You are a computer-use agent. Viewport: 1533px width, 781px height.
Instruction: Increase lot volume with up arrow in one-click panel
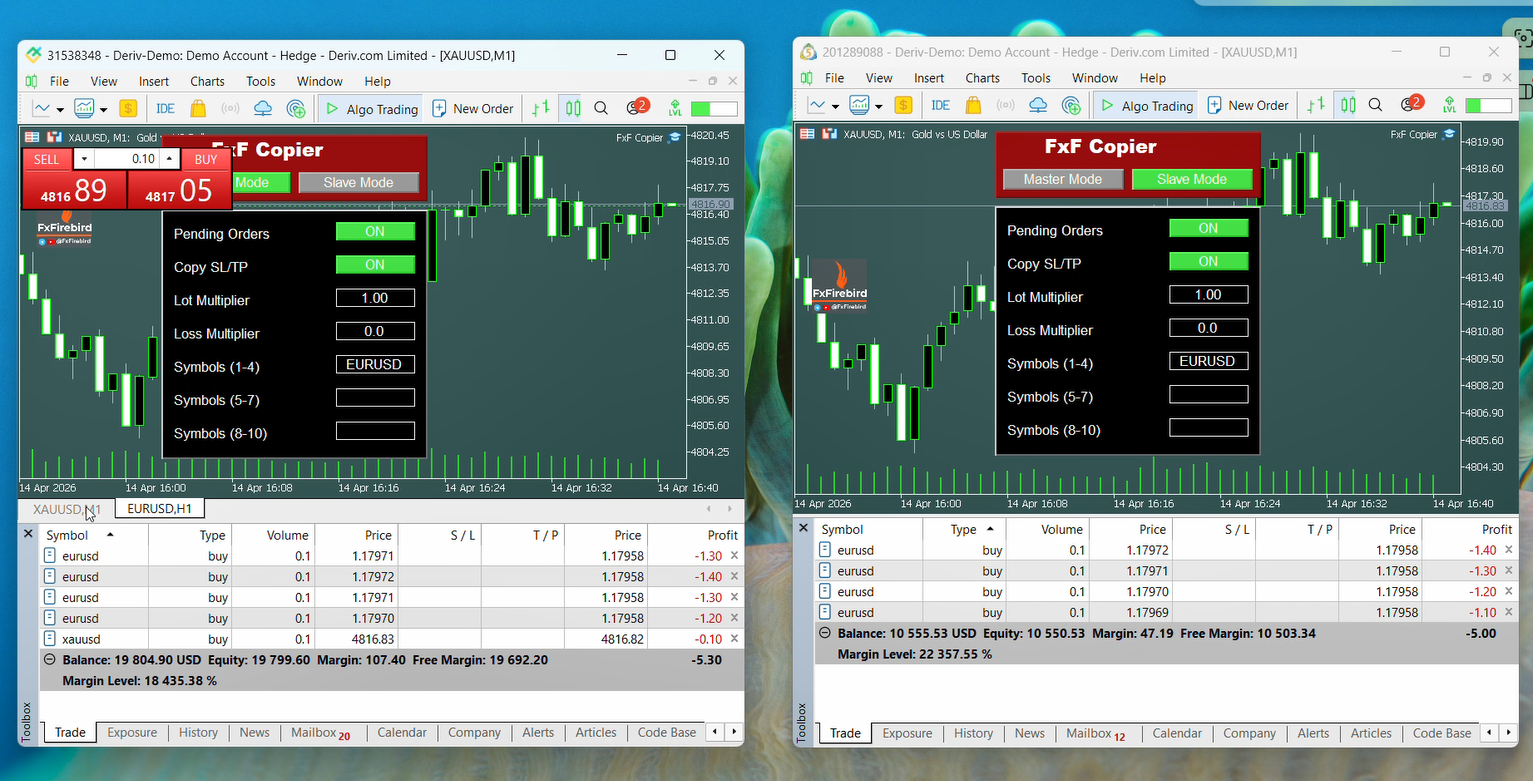coord(170,159)
